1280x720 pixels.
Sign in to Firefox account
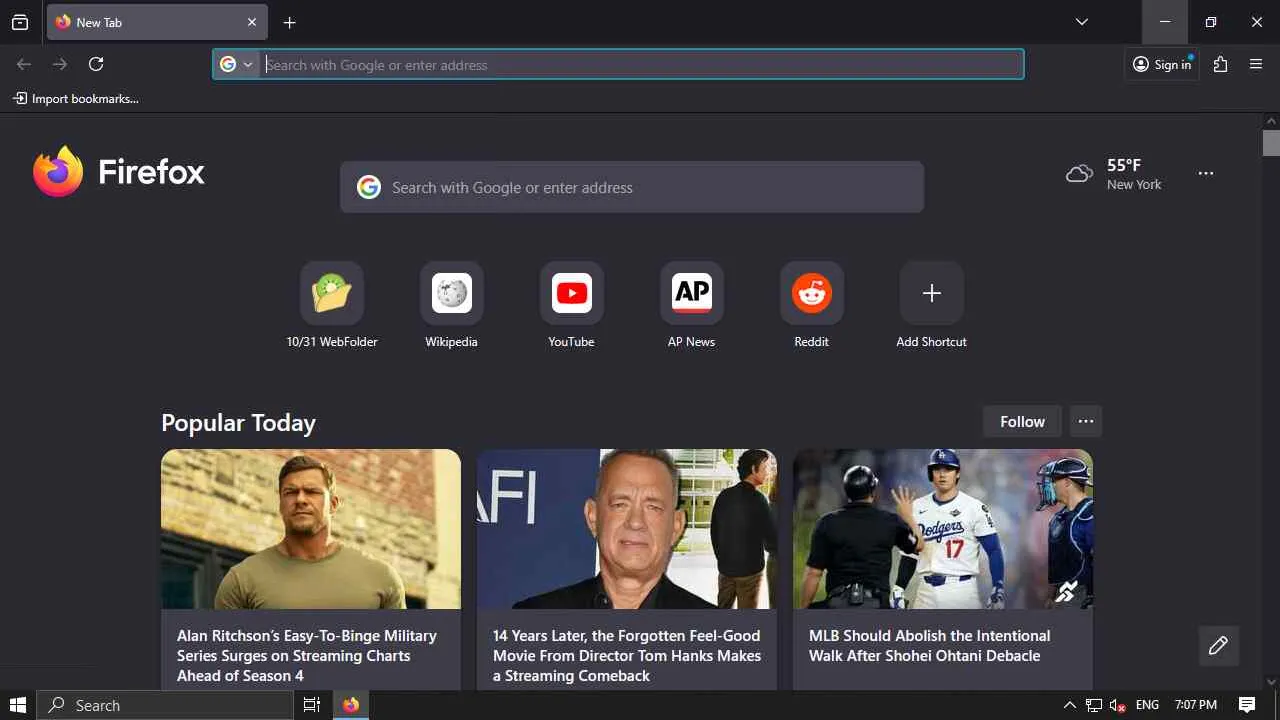click(x=1162, y=64)
